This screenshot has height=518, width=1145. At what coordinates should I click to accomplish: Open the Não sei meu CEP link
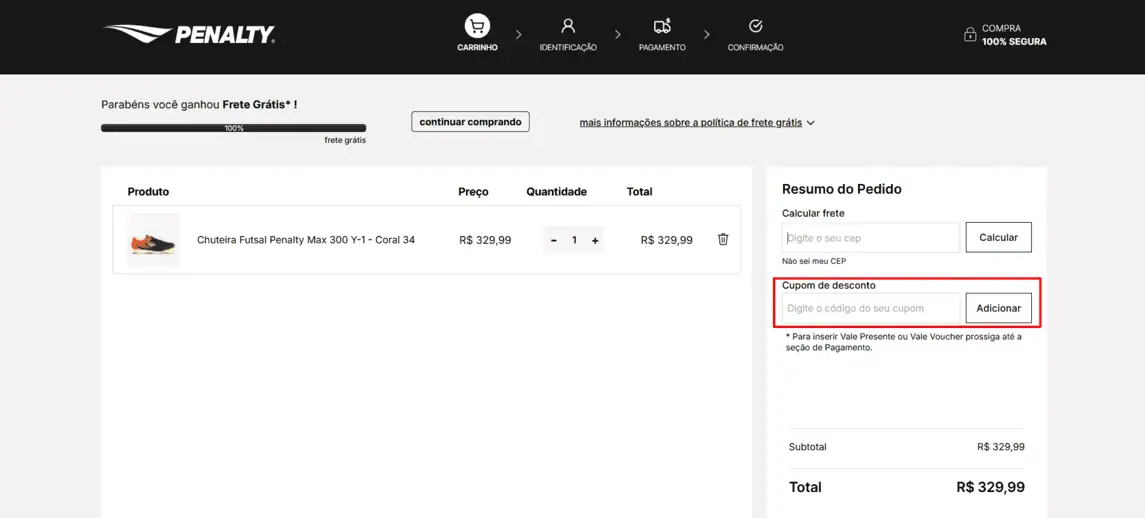[x=813, y=261]
